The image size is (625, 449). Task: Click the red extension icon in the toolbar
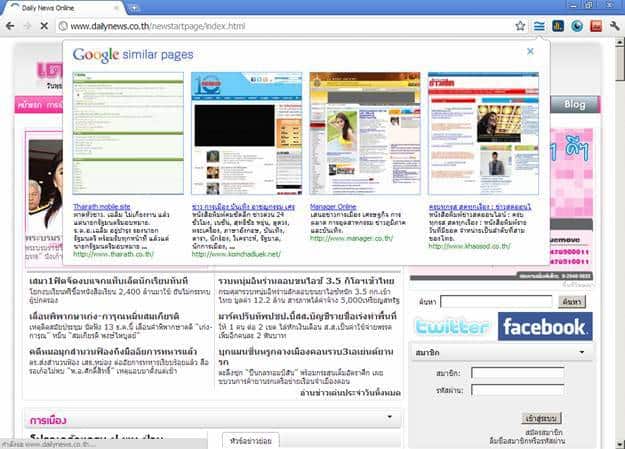coord(595,25)
